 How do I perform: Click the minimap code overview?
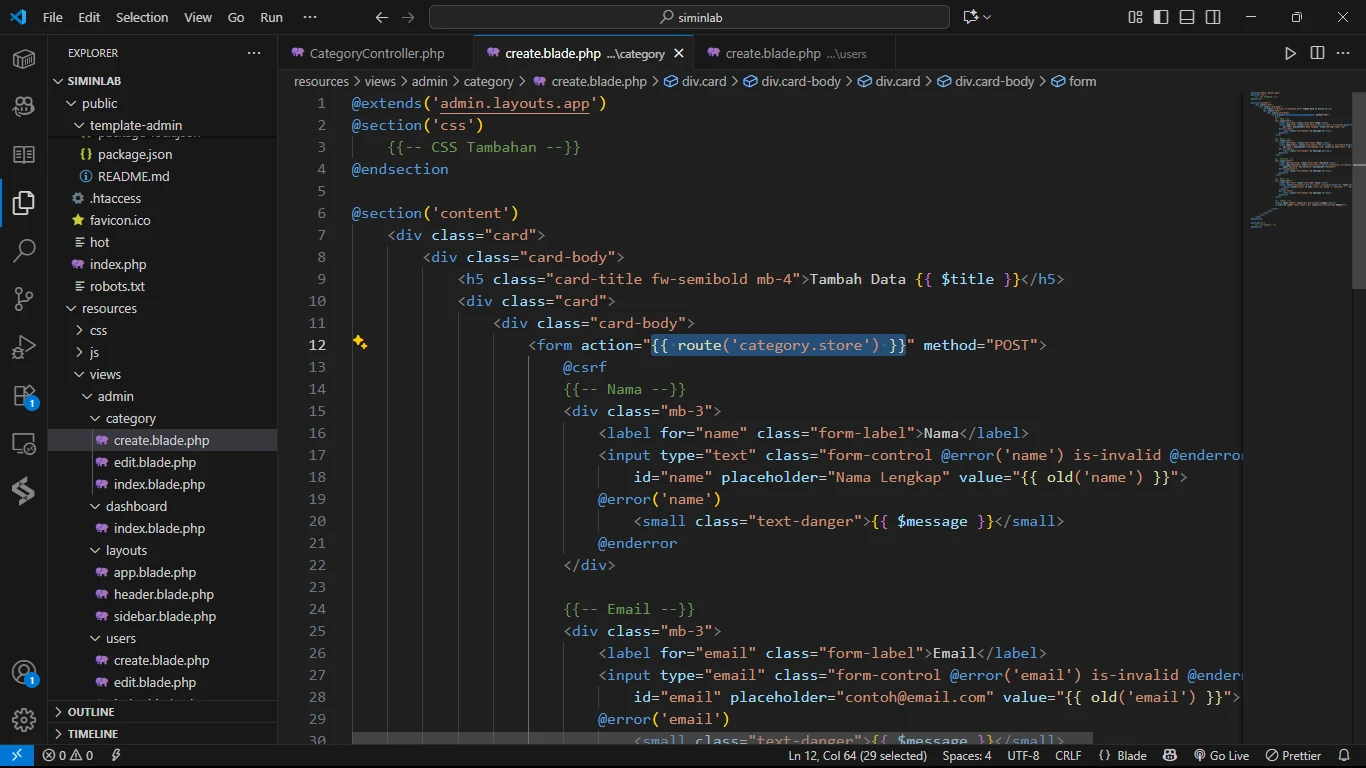[1295, 160]
